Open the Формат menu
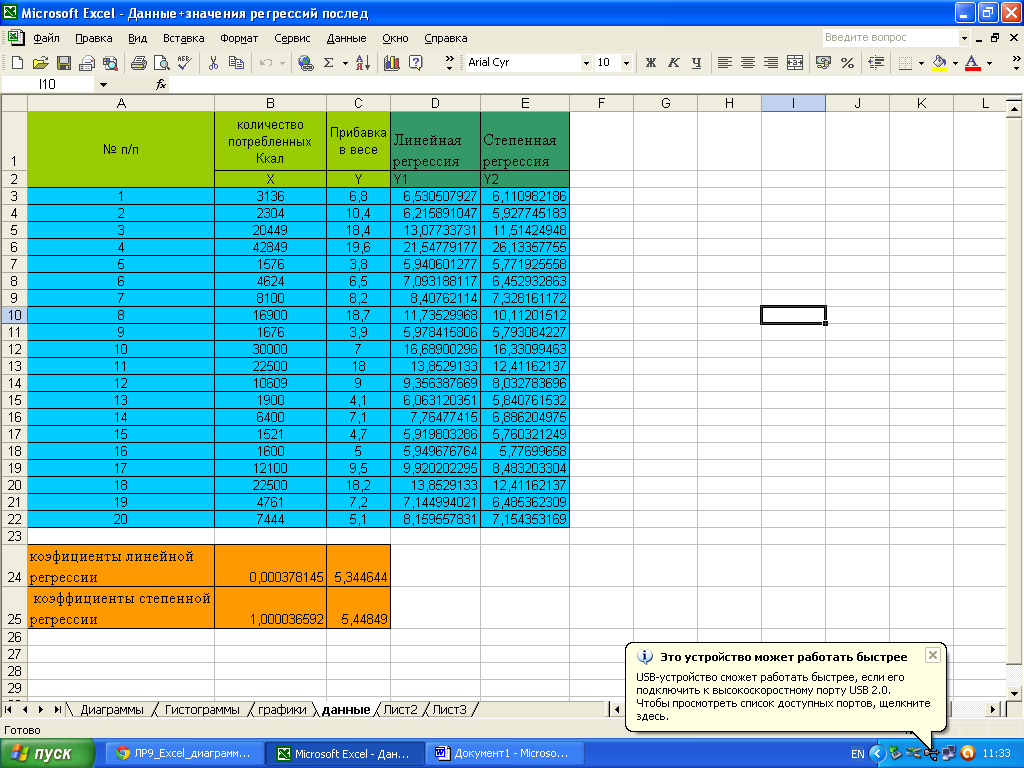1024x768 pixels. 239,38
